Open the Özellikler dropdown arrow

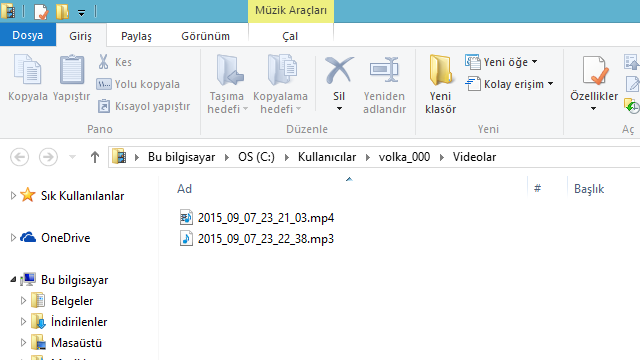pyautogui.click(x=593, y=109)
